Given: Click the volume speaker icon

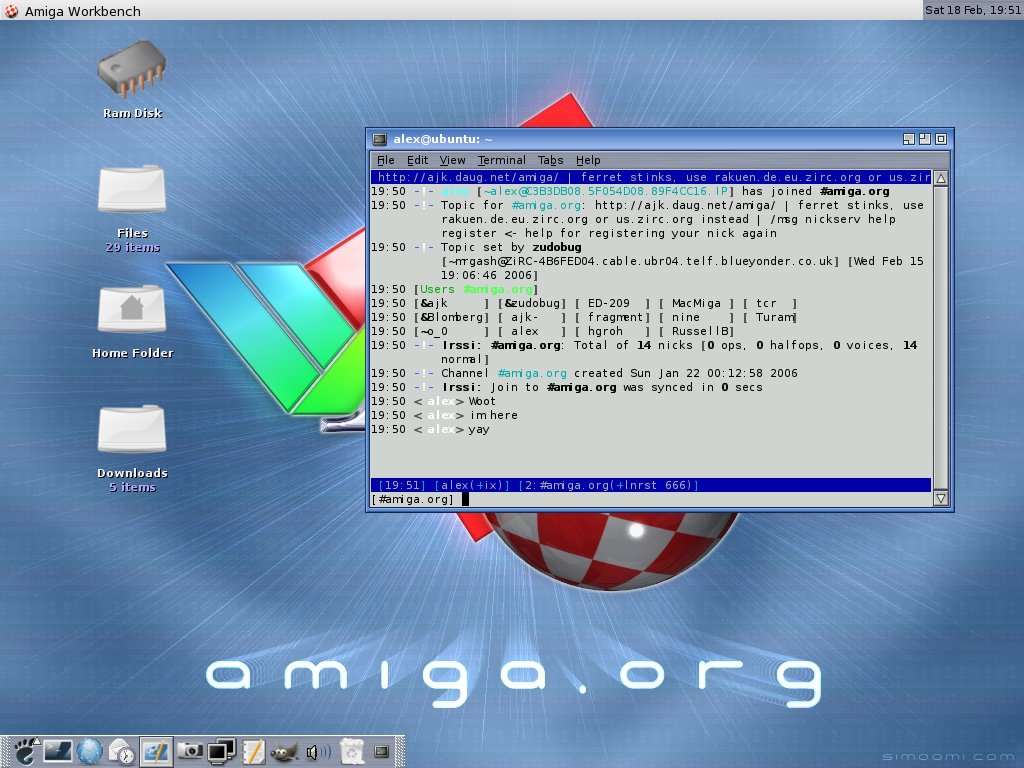Looking at the screenshot, I should (x=318, y=752).
